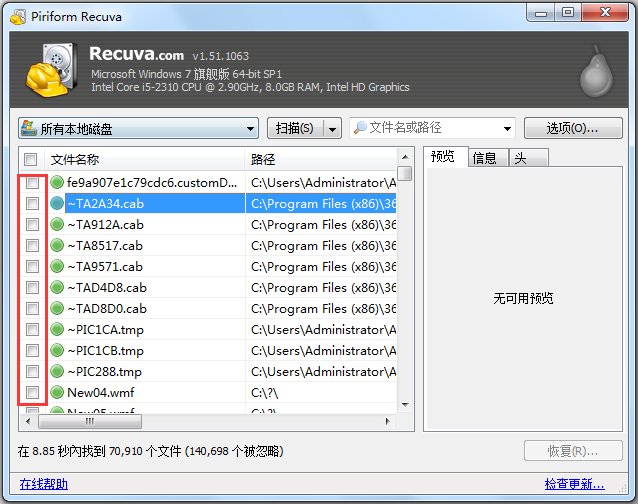
Task: Check the box for New04.wmf
Action: (x=32, y=393)
